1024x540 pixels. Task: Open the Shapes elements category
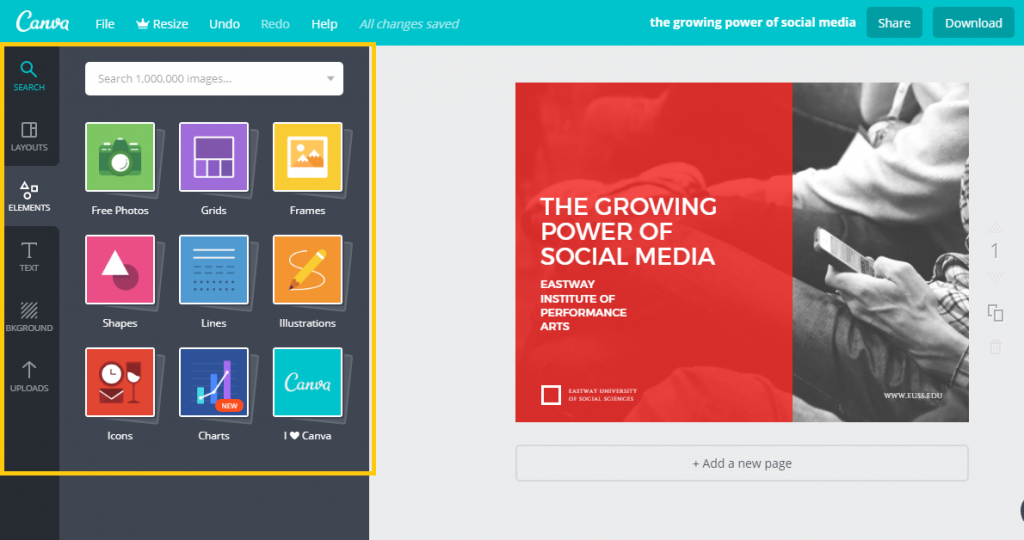click(x=120, y=270)
